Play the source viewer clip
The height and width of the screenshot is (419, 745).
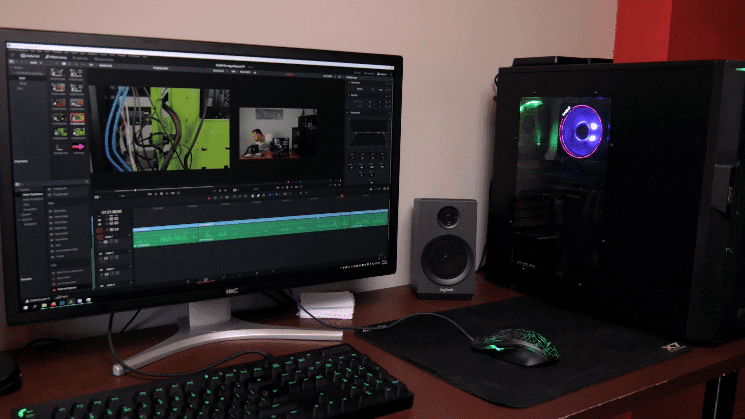166,193
